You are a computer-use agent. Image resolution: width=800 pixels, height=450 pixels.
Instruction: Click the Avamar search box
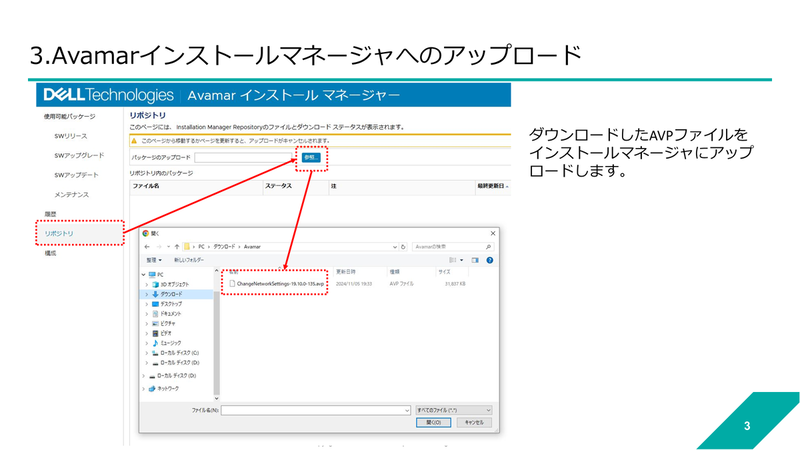(453, 247)
